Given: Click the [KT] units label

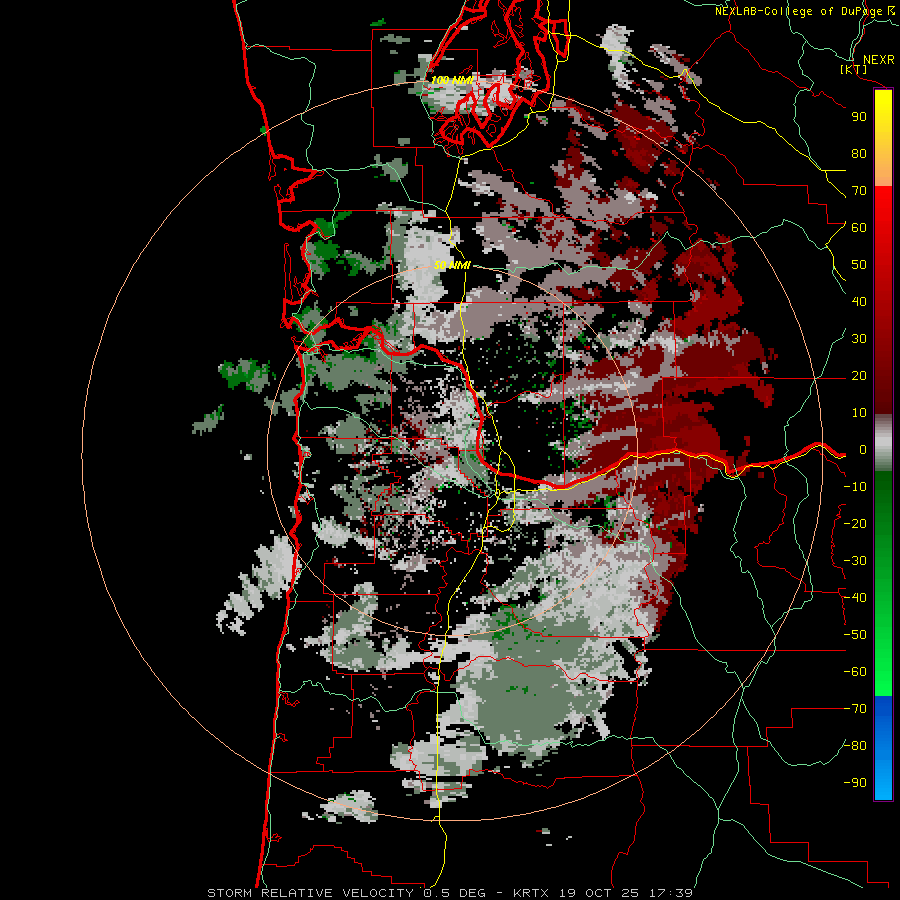Looking at the screenshot, I should click(854, 70).
